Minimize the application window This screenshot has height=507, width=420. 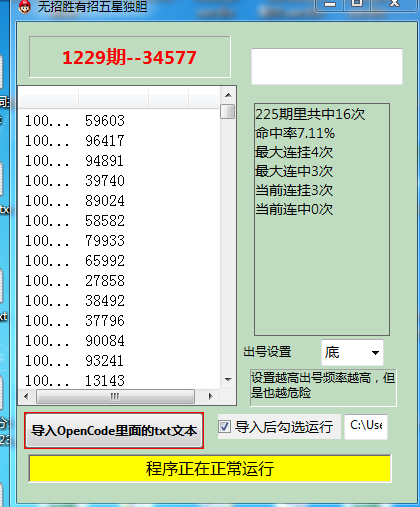click(x=330, y=4)
